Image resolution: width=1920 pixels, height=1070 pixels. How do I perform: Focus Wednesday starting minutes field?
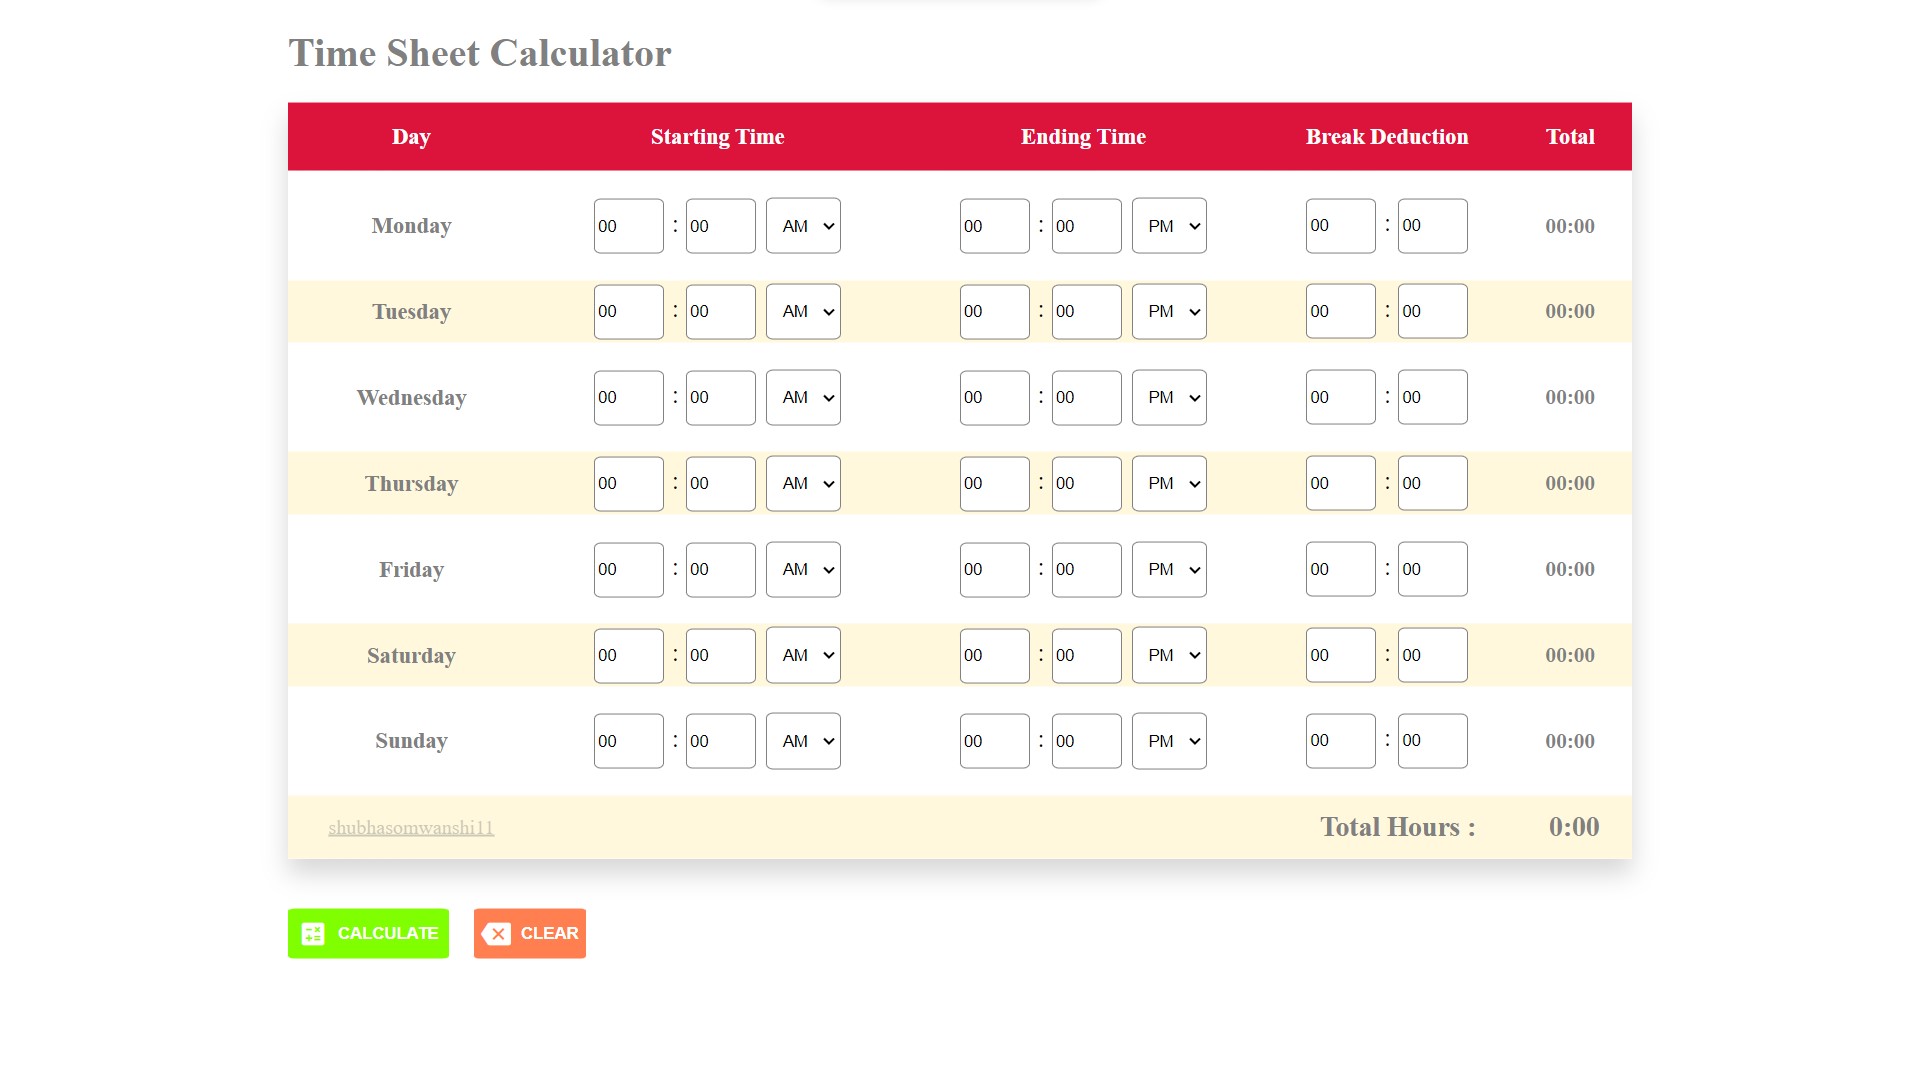point(721,398)
